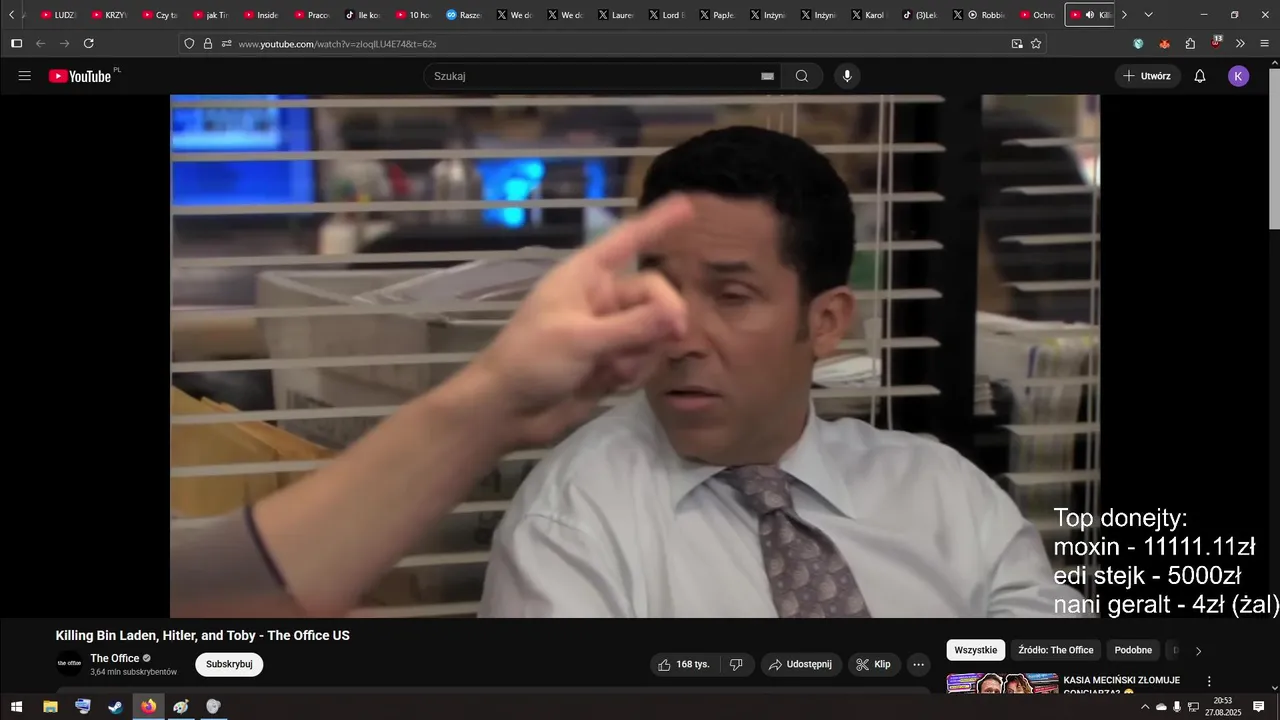Open Windows Start menu
Image resolution: width=1280 pixels, height=720 pixels.
tap(17, 706)
